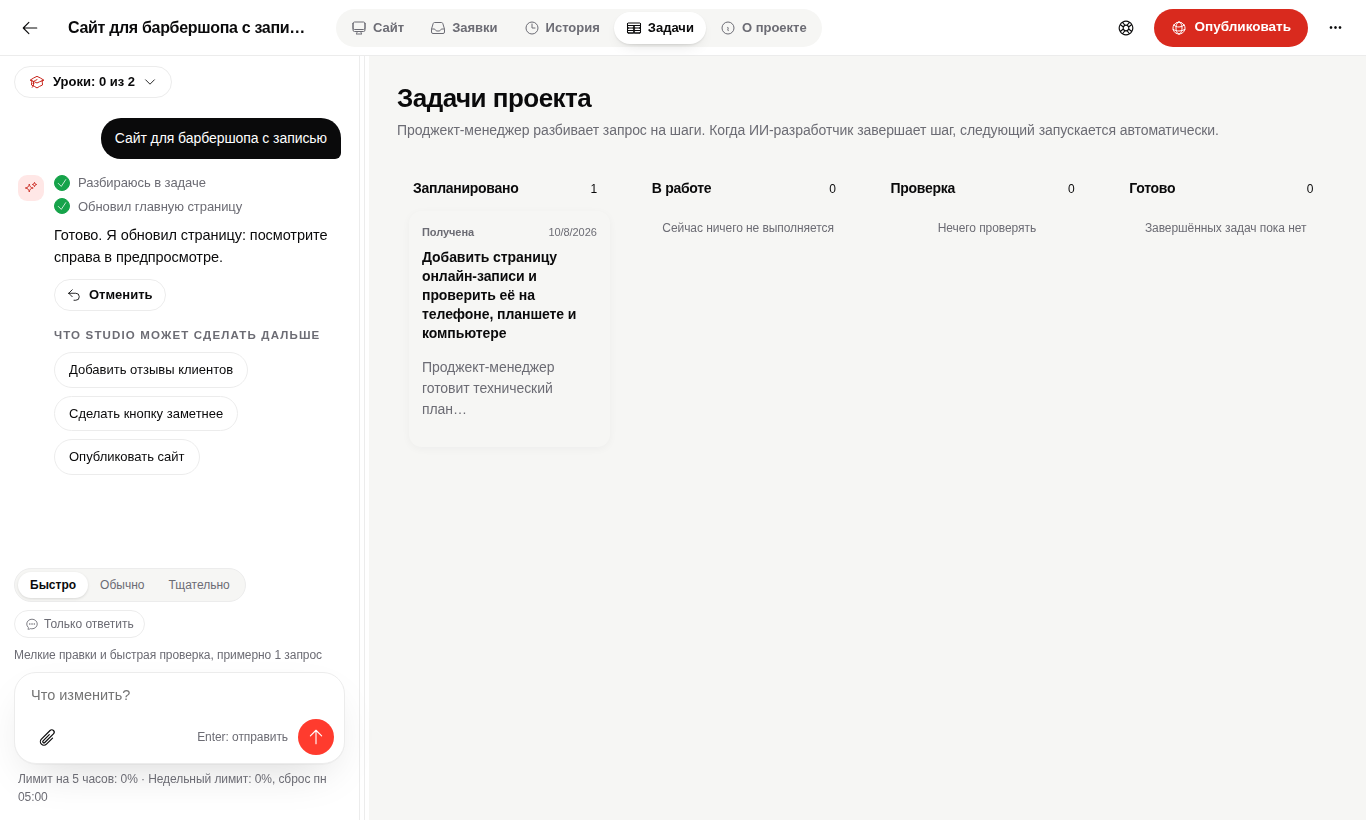1366x820 pixels.
Task: Click the 'Получена' status label
Action: [448, 232]
